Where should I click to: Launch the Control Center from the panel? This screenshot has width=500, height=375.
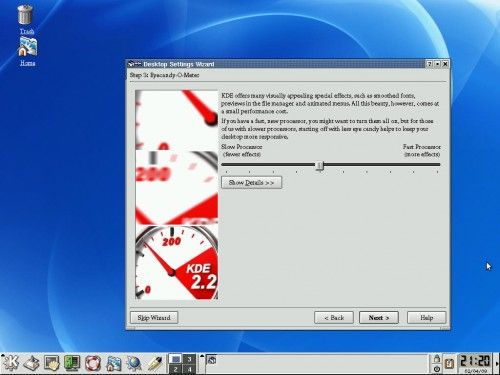[x=72, y=363]
